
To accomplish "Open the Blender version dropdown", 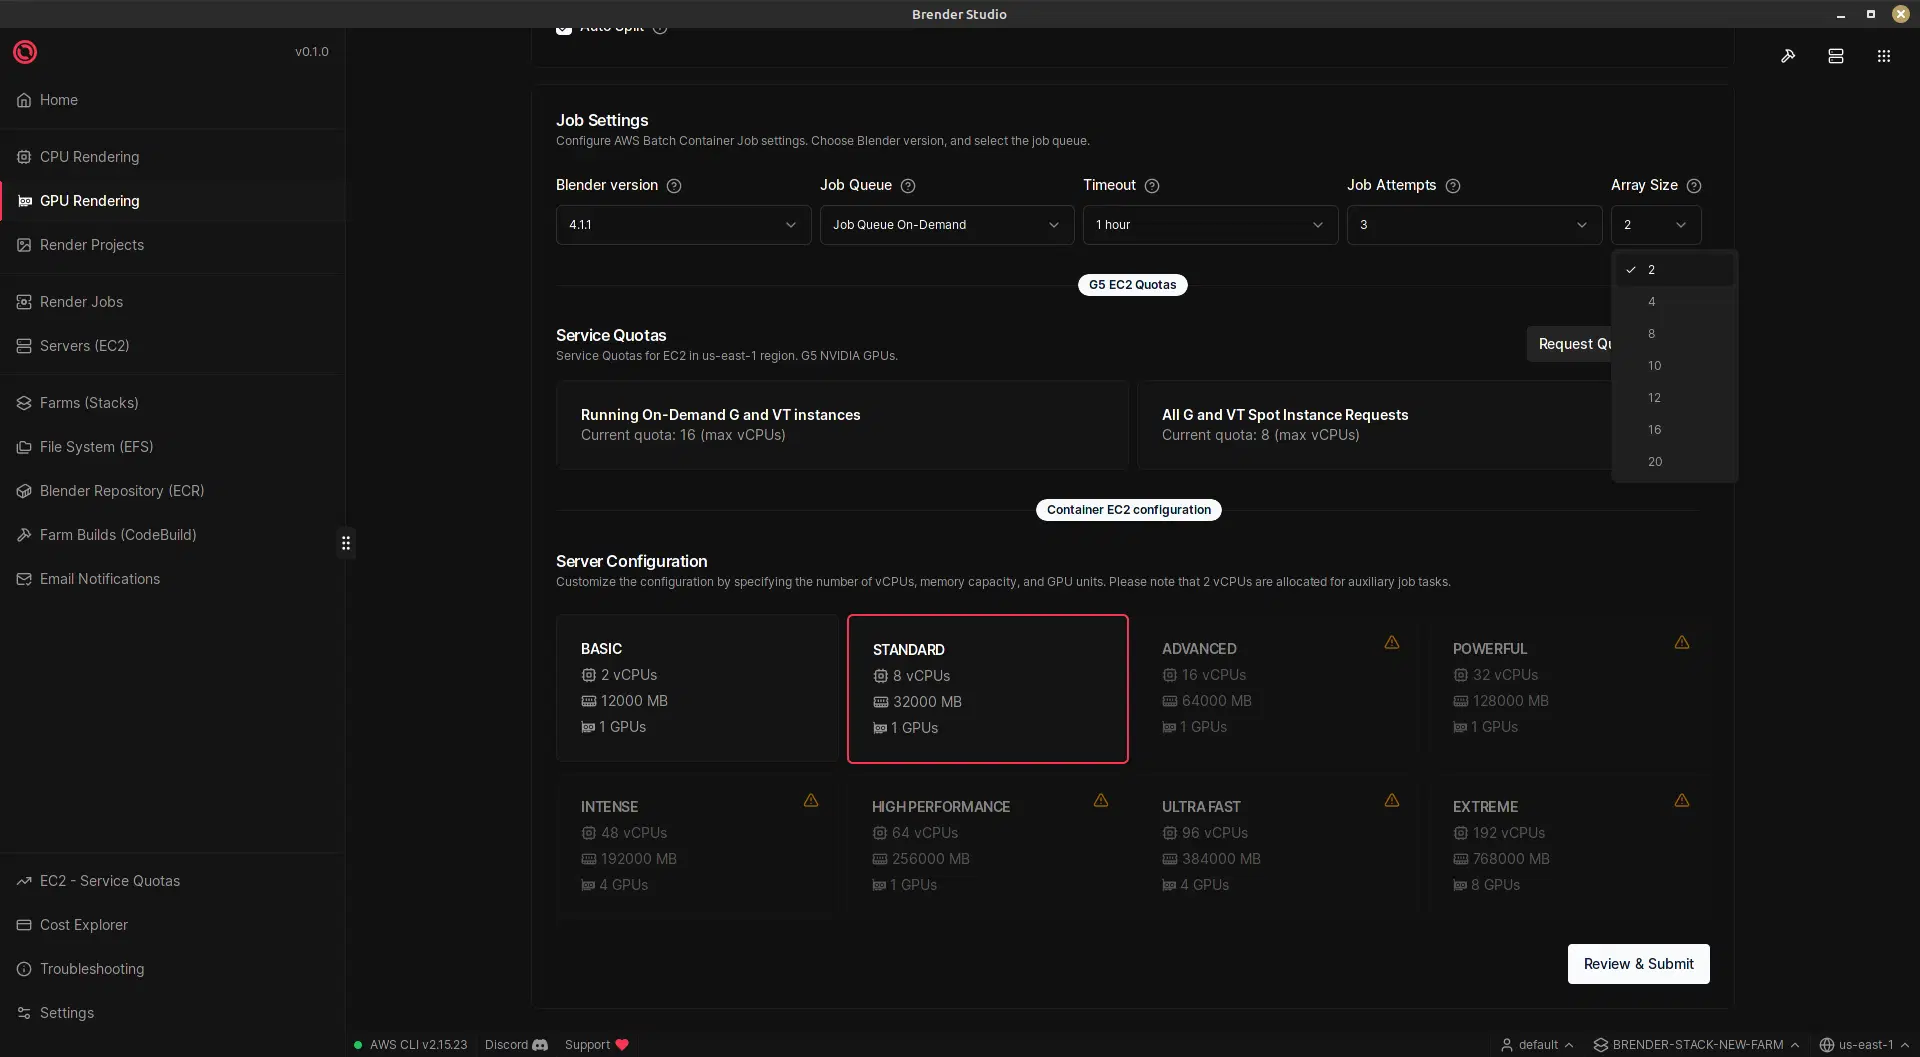I will (683, 224).
